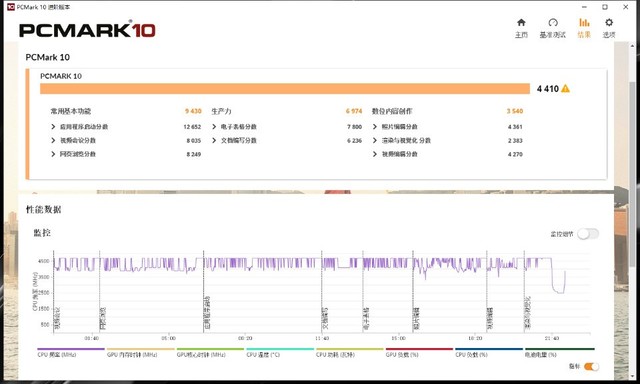
Task: Click the video editing (视频编辑) chart marker
Action: [x=490, y=318]
